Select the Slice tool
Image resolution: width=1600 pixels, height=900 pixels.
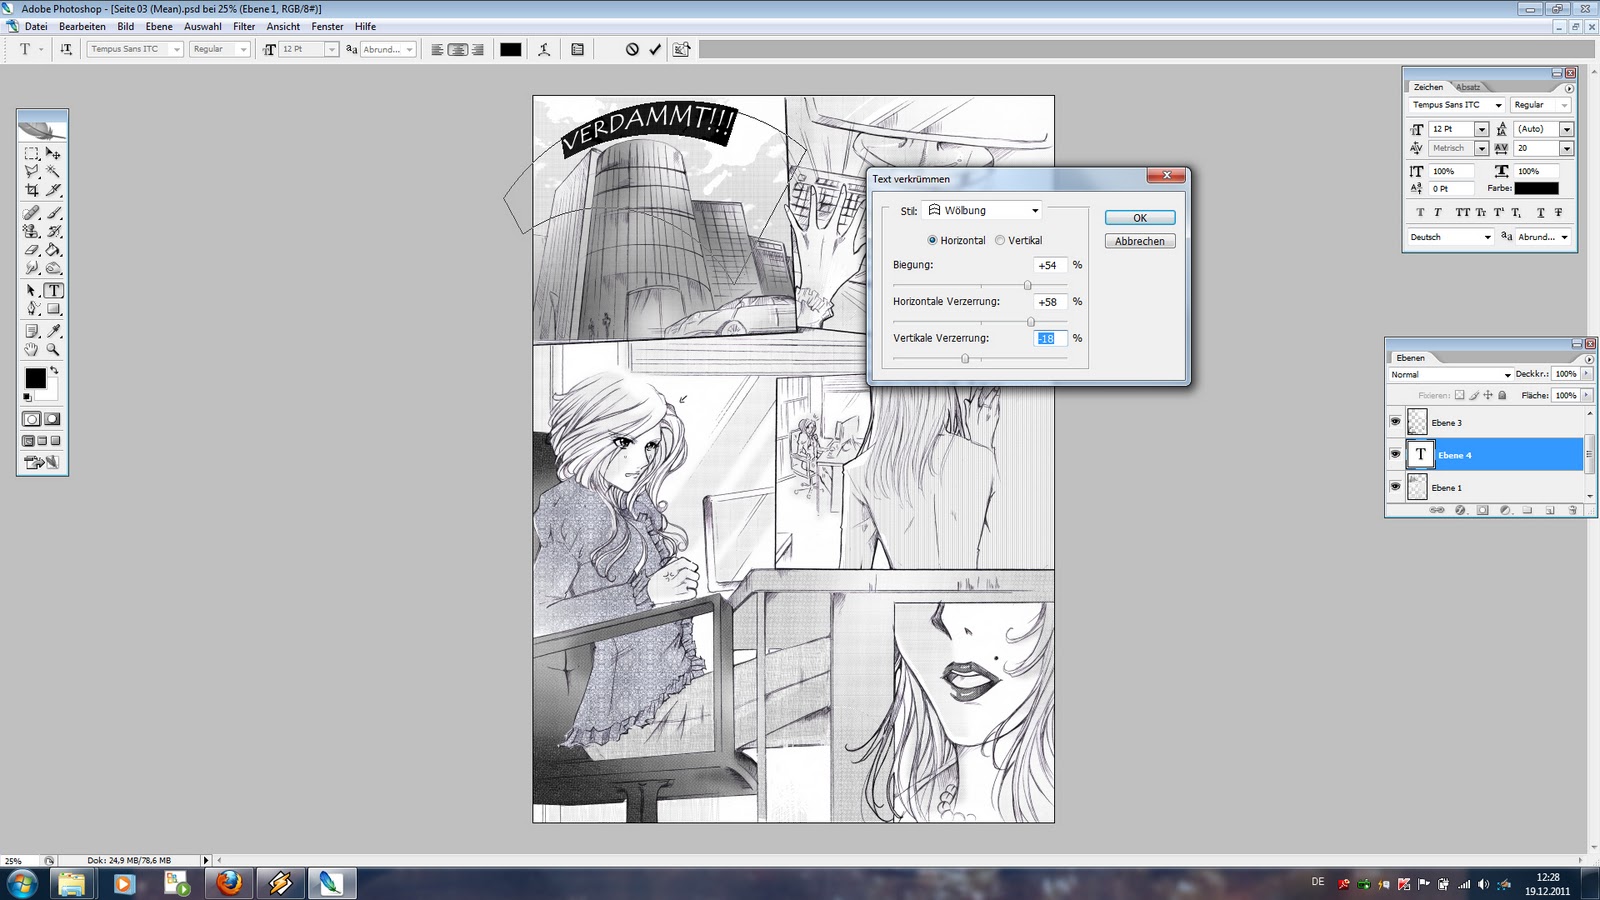pos(54,189)
